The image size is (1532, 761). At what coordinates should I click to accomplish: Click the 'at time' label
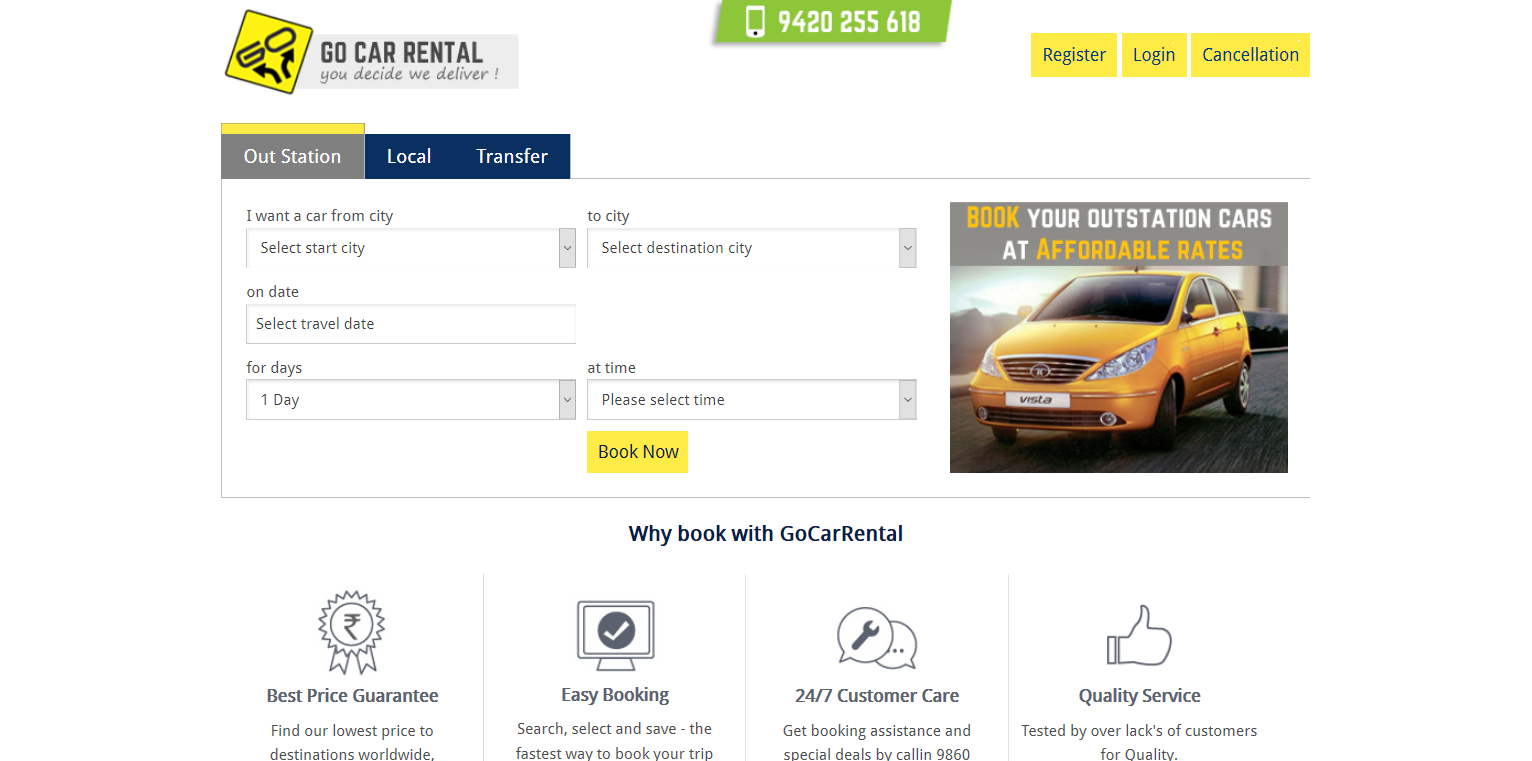tap(611, 368)
